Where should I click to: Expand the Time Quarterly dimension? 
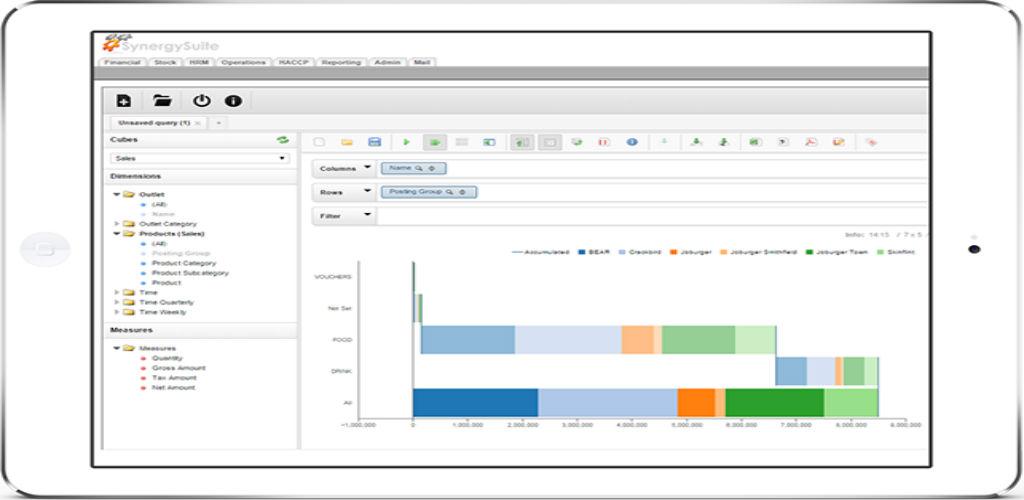[x=117, y=302]
